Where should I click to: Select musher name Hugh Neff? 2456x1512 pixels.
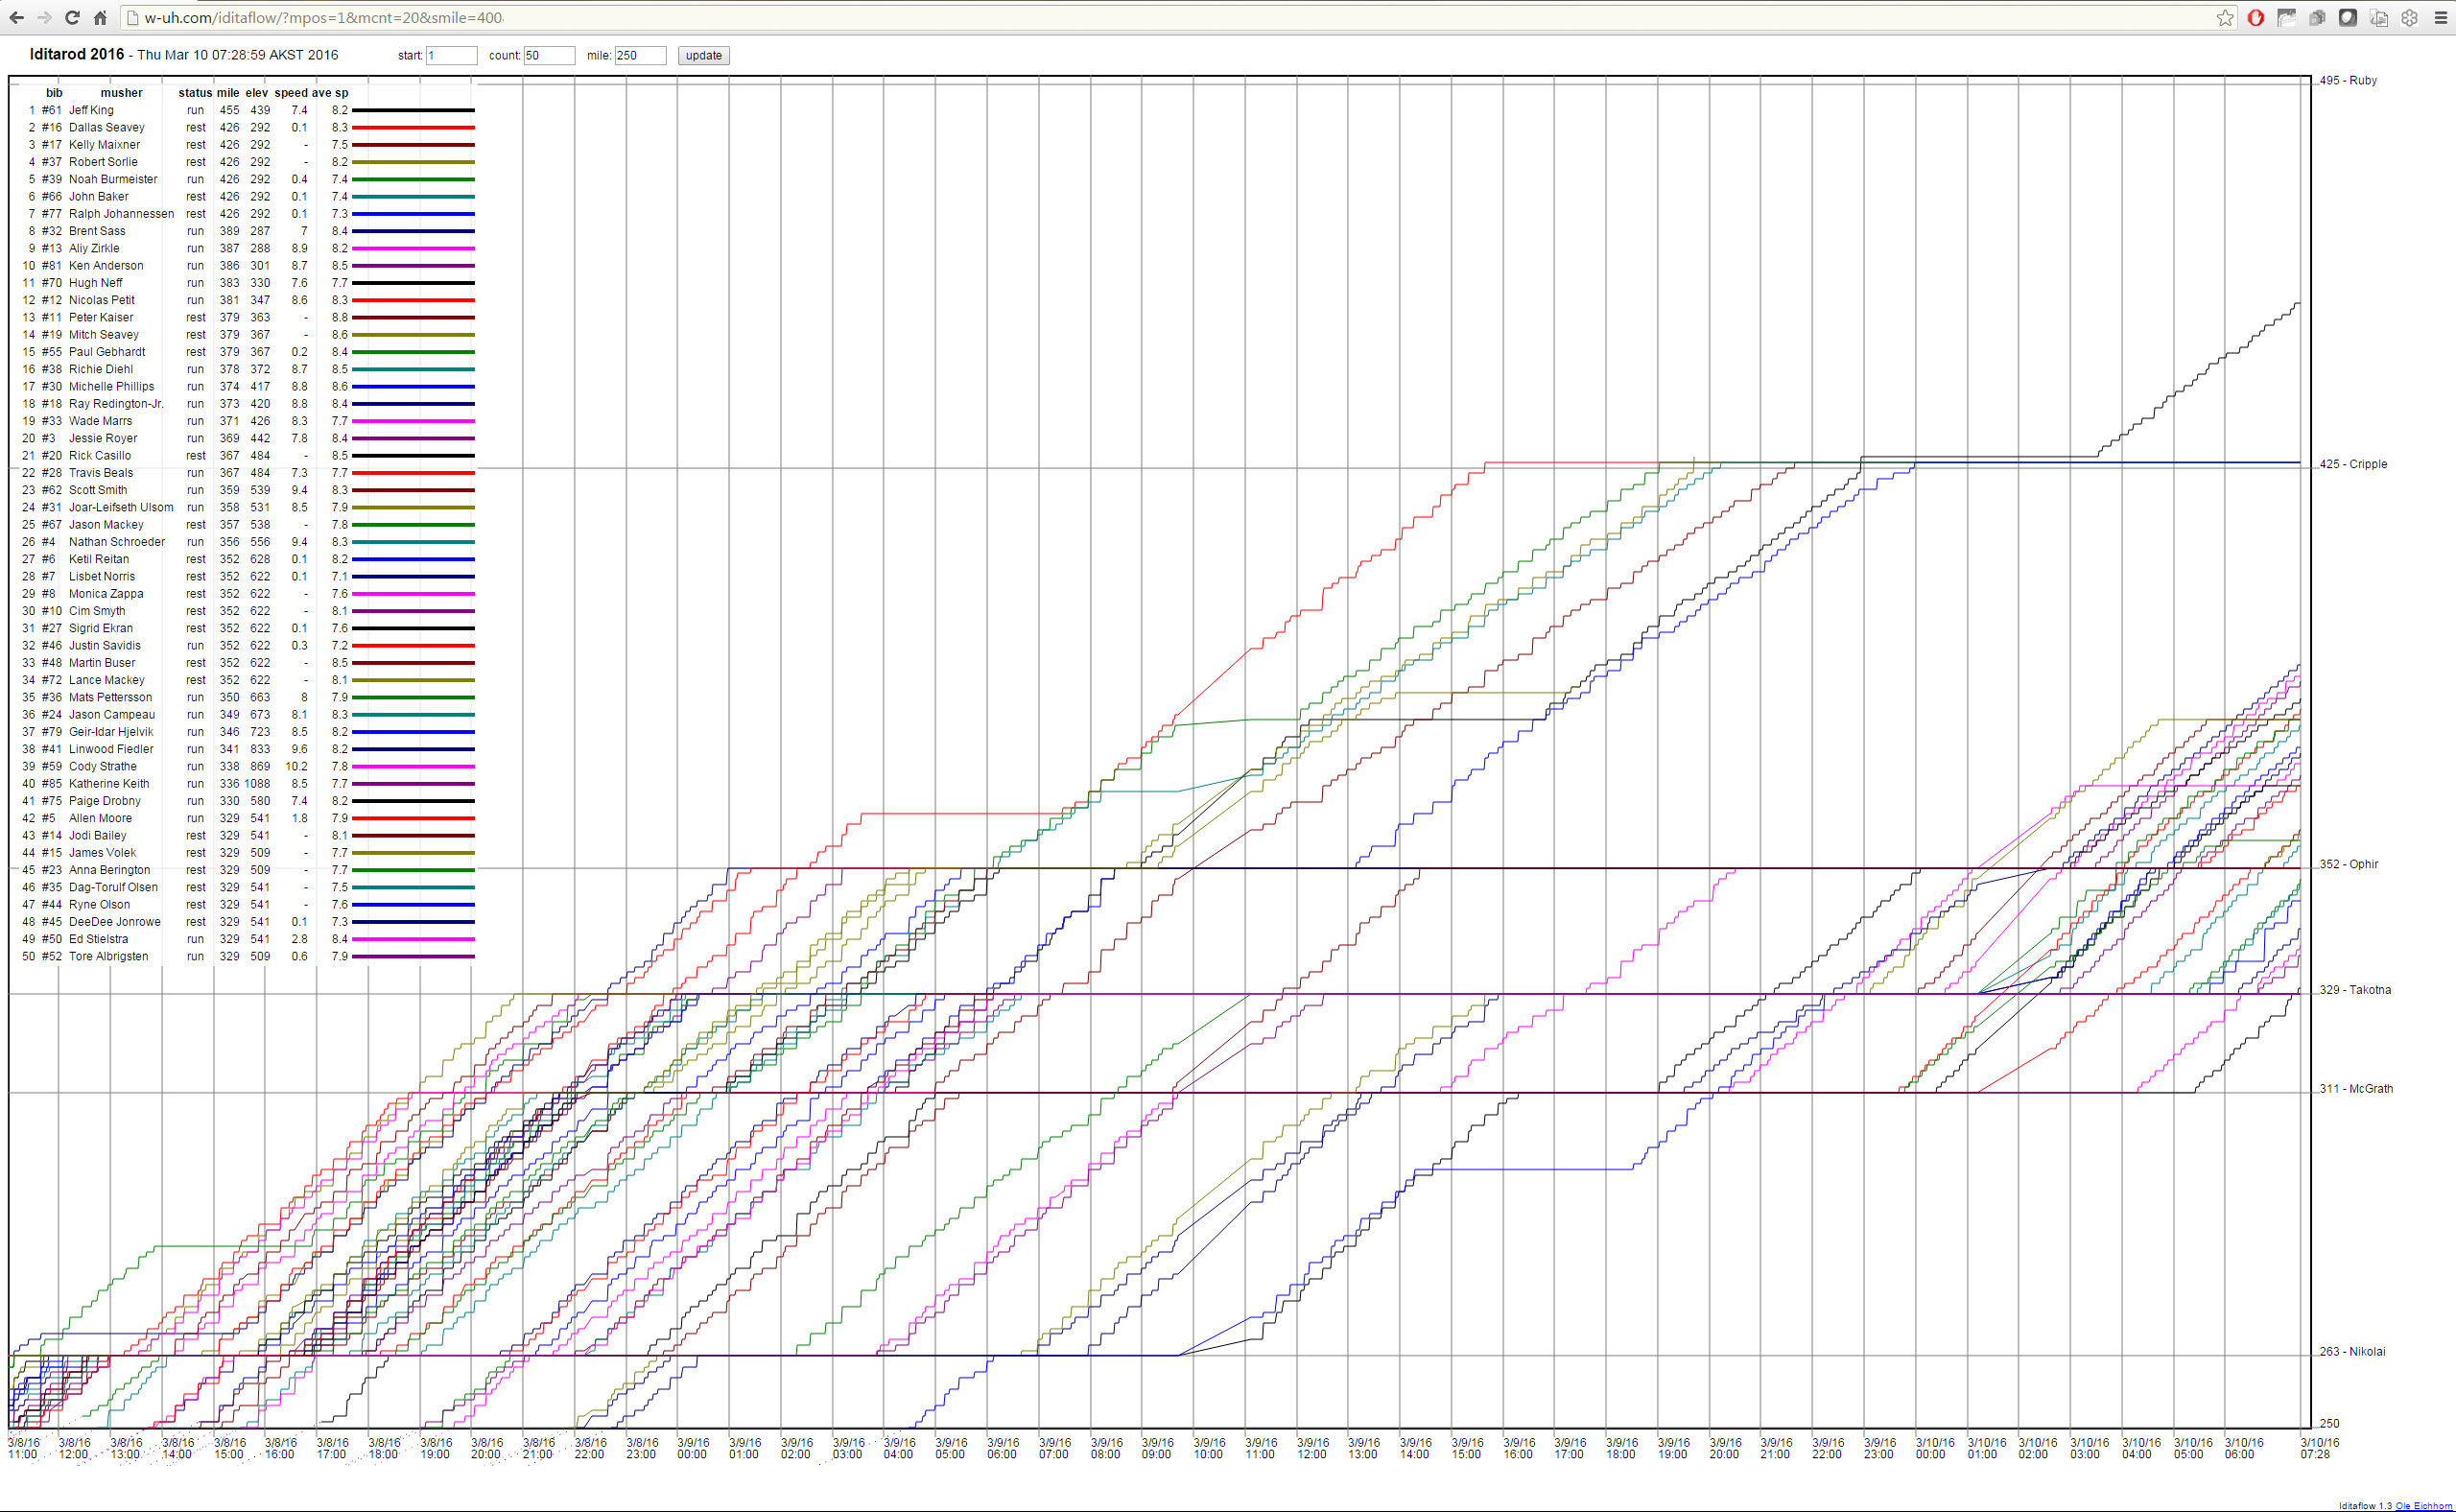pyautogui.click(x=96, y=283)
